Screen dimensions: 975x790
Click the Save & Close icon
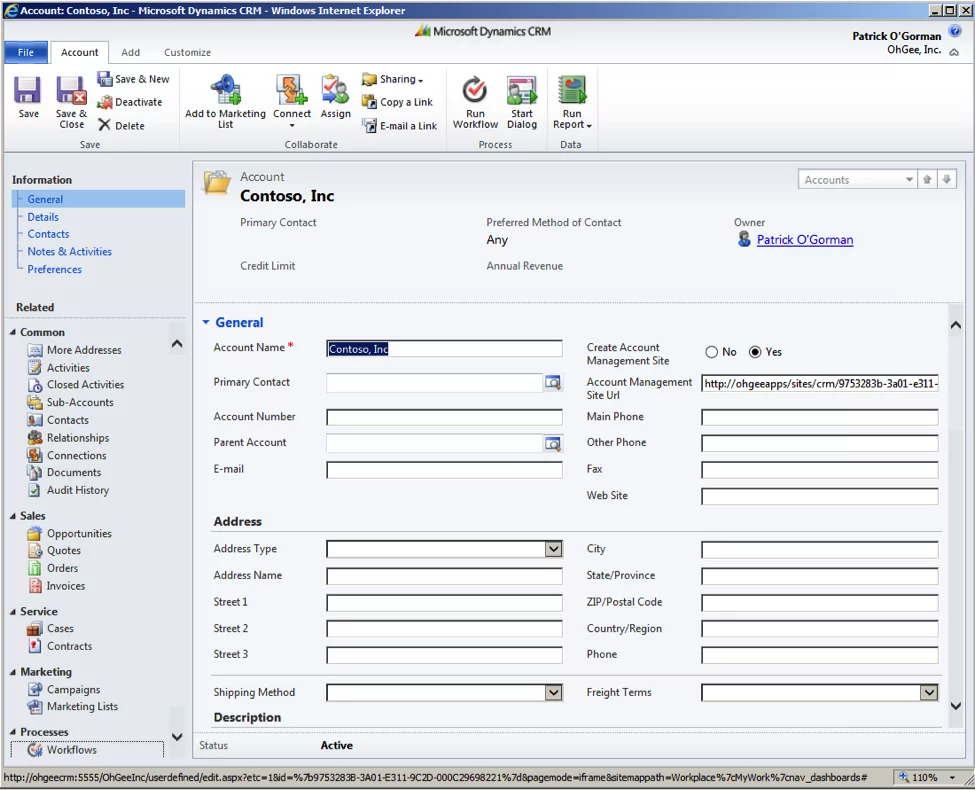(72, 90)
